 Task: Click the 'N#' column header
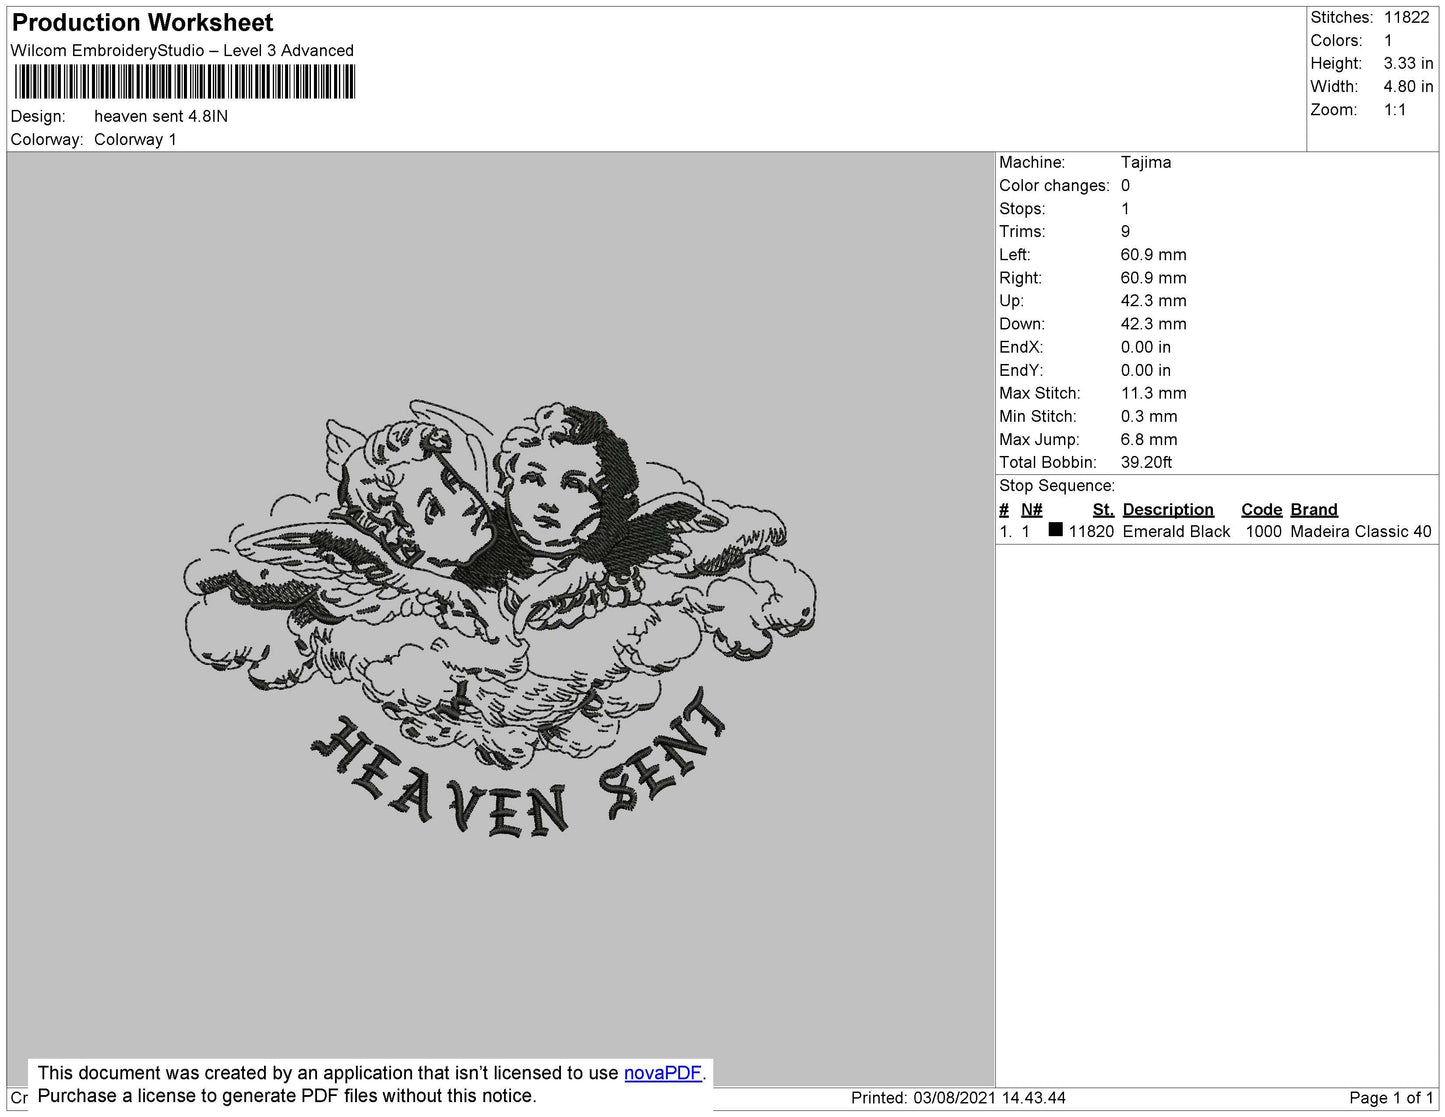click(x=1031, y=509)
